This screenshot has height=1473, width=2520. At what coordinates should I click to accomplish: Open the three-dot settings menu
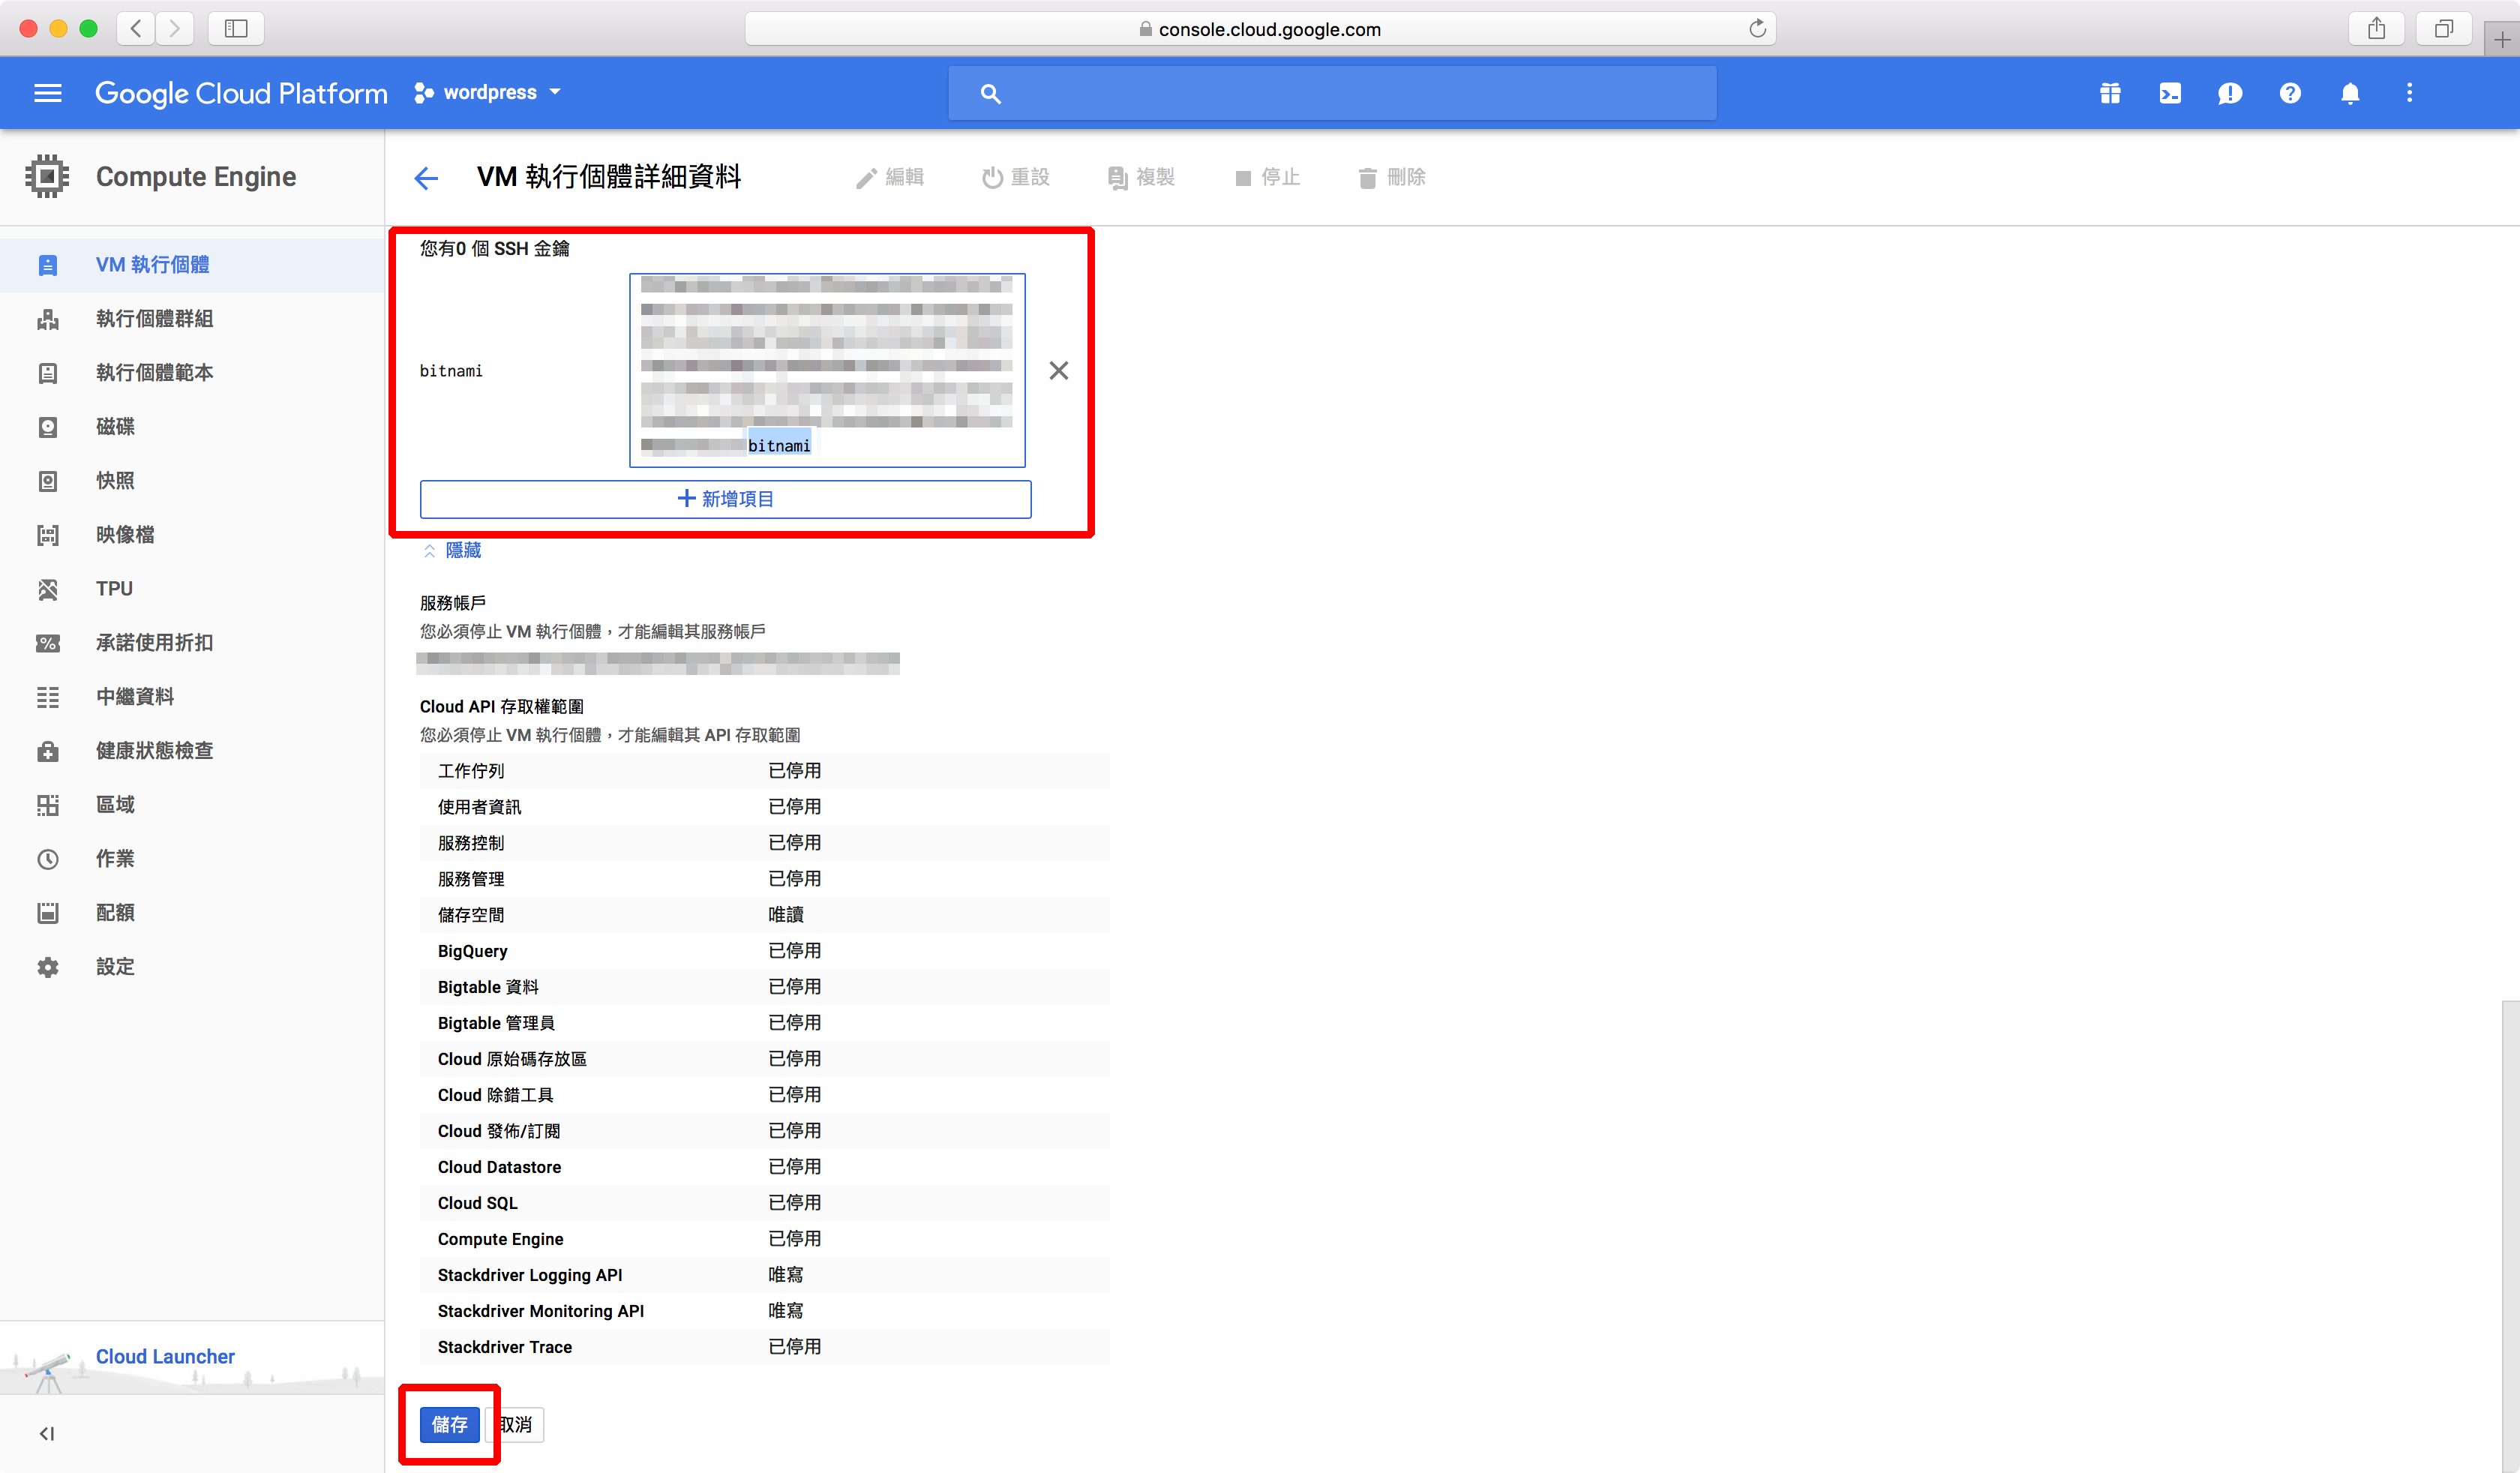click(2409, 93)
